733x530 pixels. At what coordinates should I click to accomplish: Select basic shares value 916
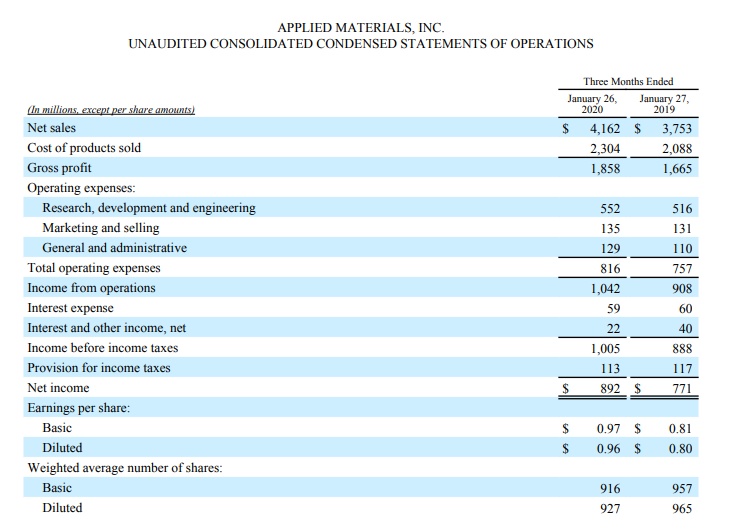pos(610,488)
